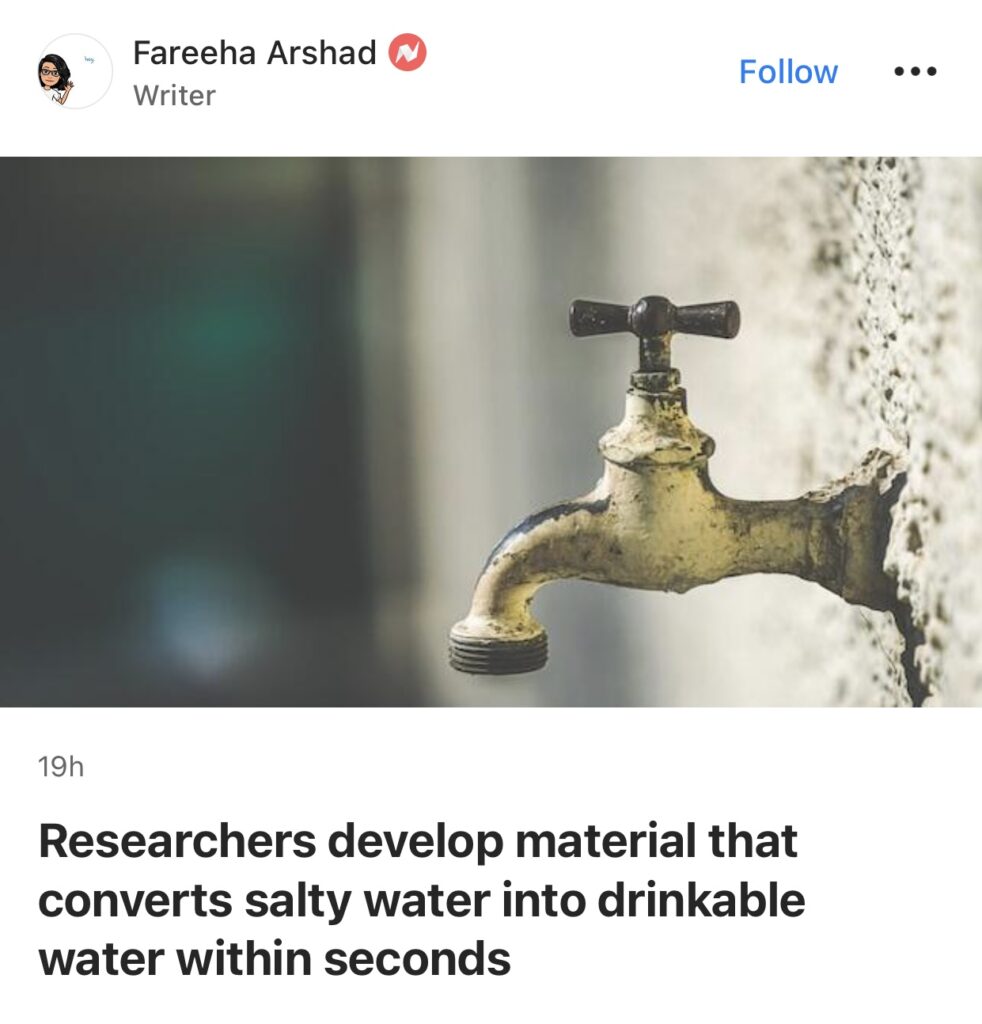Image resolution: width=982 pixels, height=1024 pixels.
Task: Click the surname "Arshad" in the author name
Action: 322,52
